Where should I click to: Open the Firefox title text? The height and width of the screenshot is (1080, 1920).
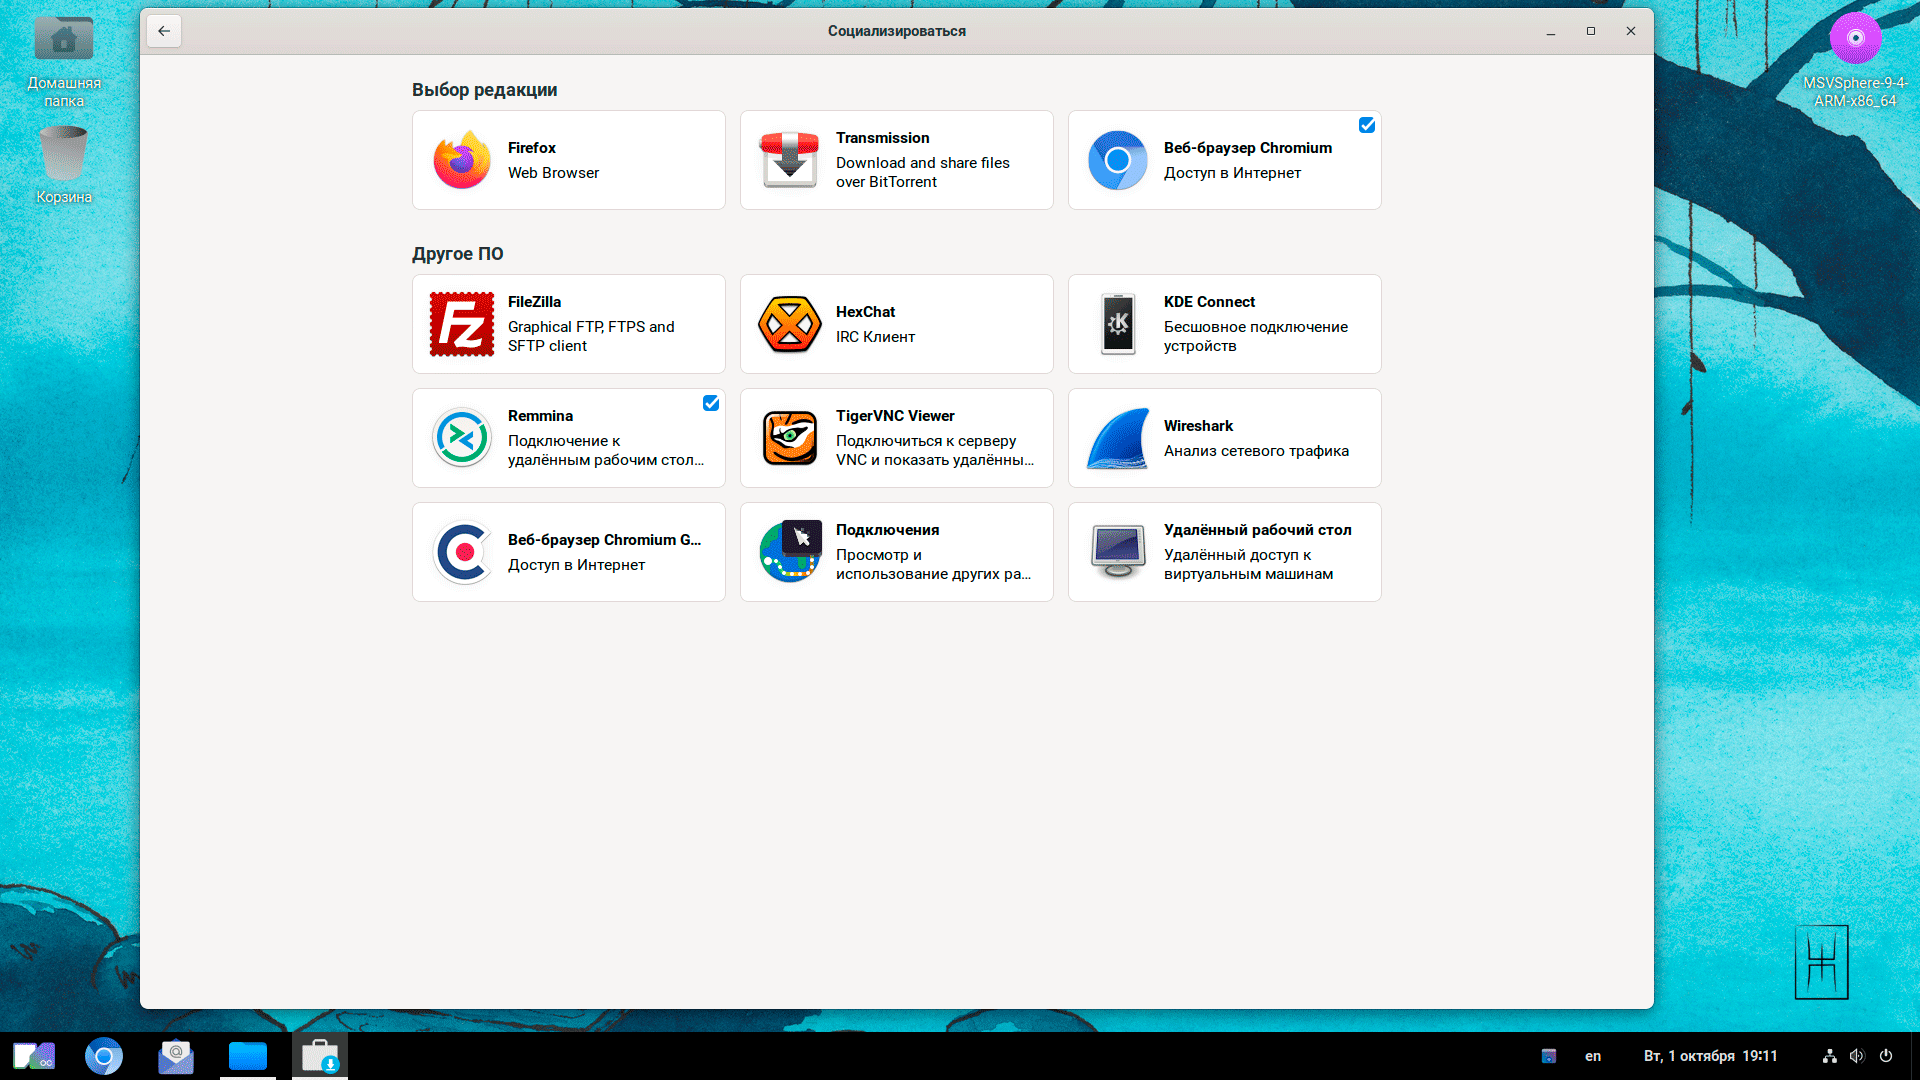point(532,148)
